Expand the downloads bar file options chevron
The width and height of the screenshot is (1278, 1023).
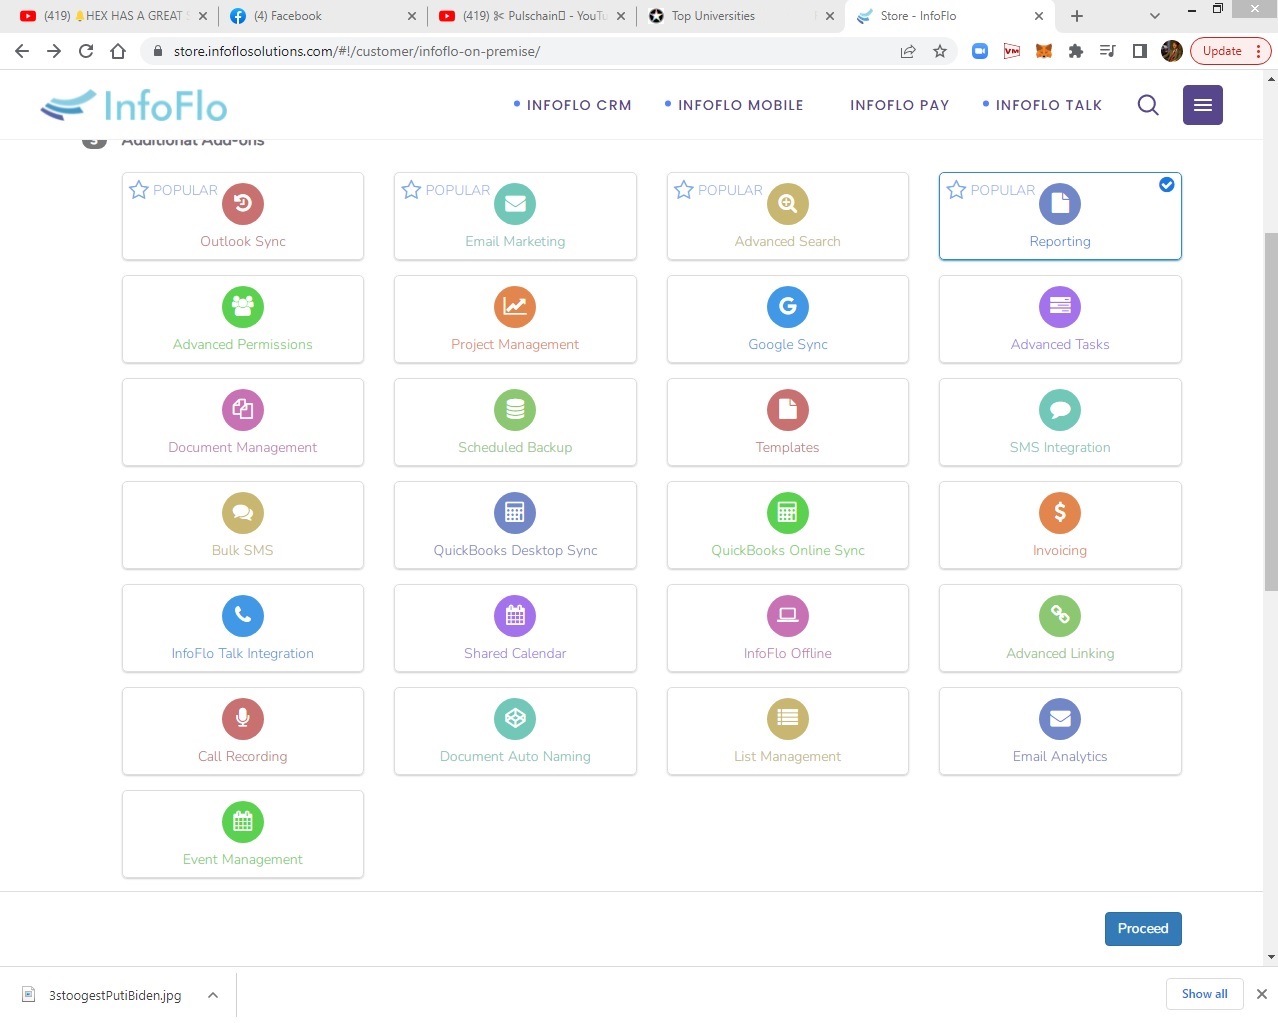coord(213,995)
